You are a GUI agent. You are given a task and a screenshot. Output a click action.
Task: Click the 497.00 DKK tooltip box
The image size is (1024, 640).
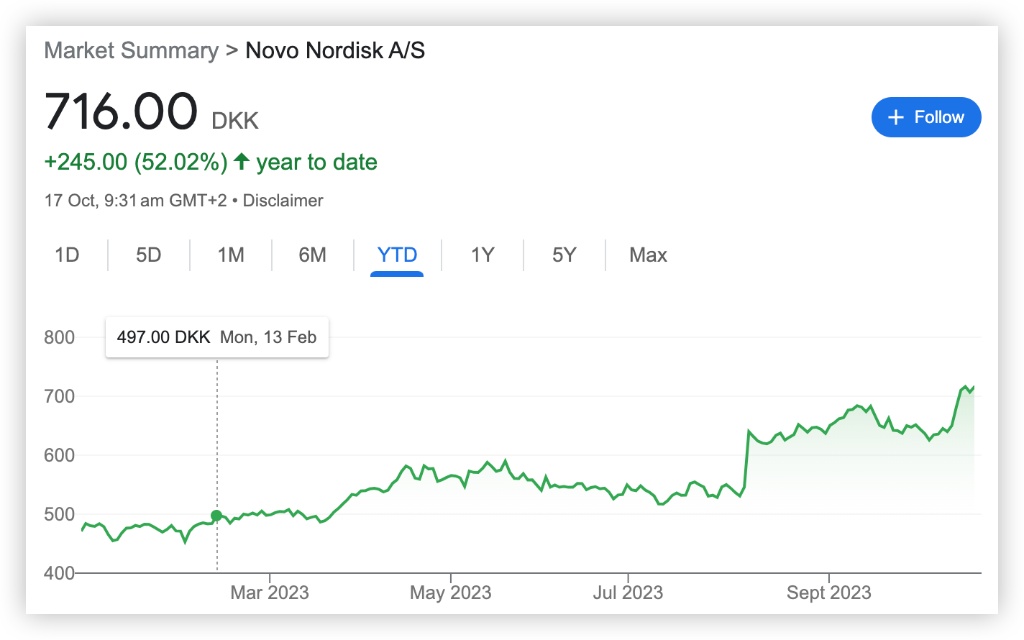[217, 337]
